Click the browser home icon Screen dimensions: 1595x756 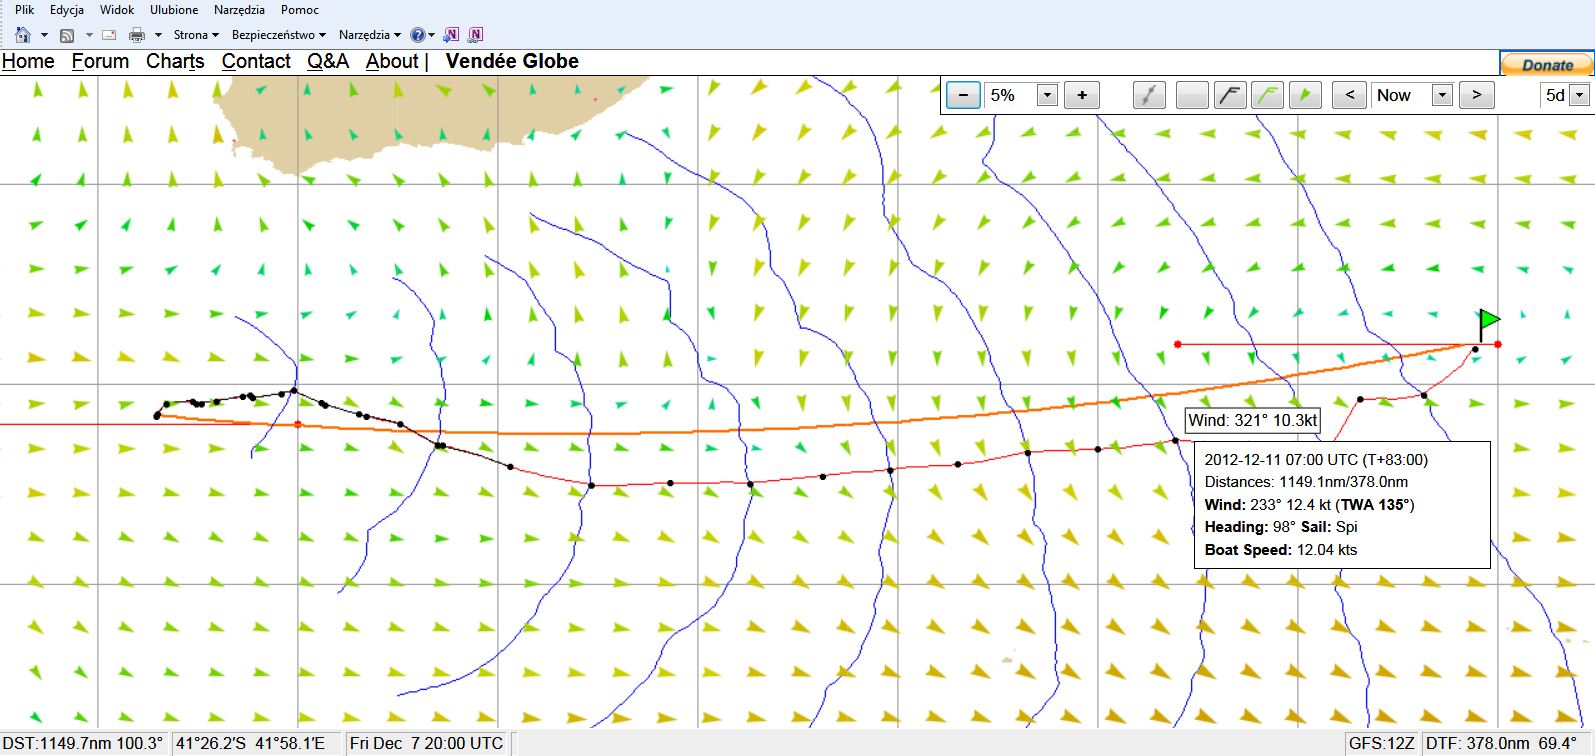click(23, 35)
